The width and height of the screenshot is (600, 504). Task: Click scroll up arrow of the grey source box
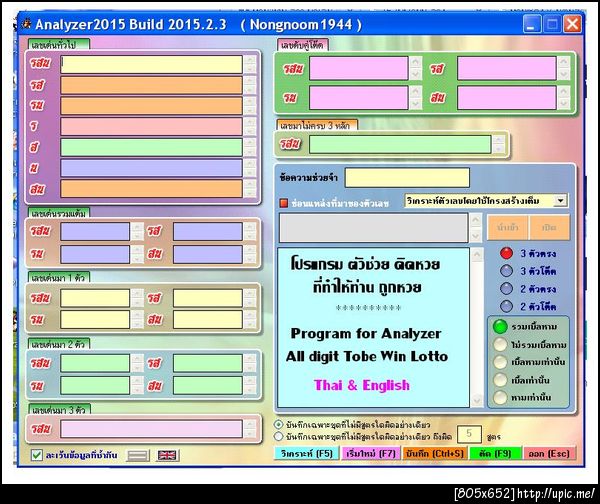pyautogui.click(x=475, y=220)
